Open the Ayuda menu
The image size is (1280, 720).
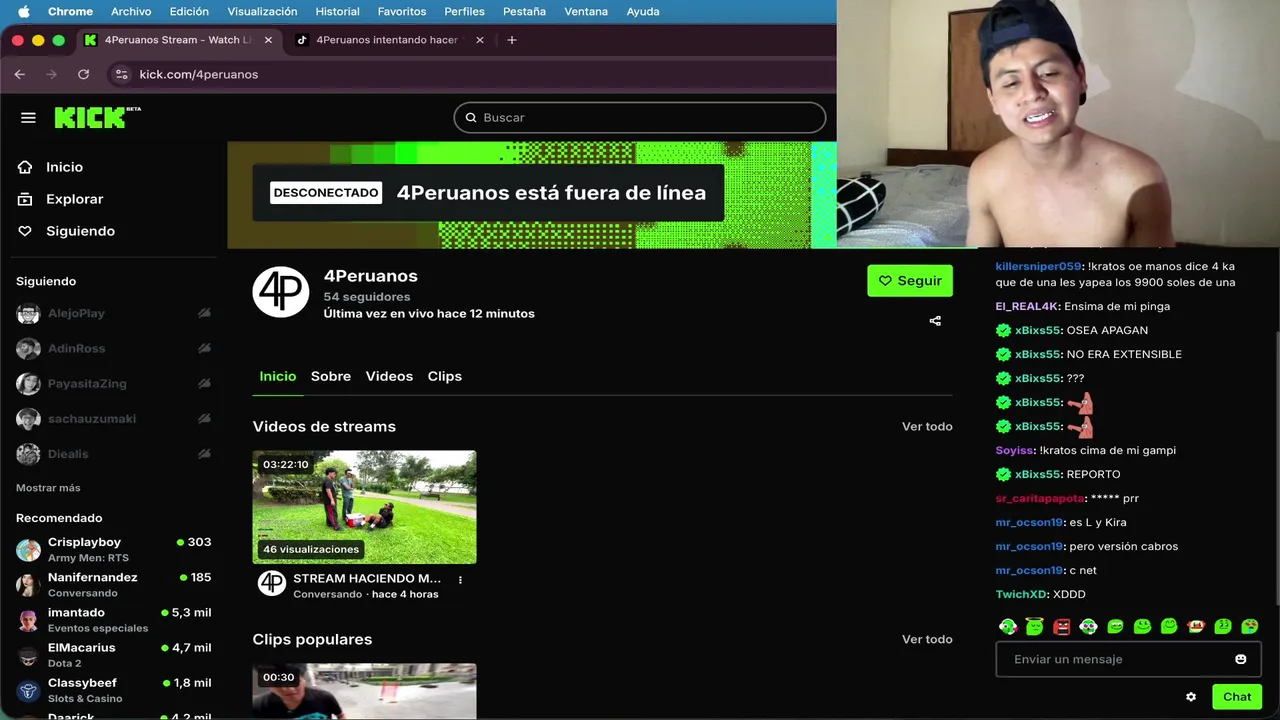point(642,11)
